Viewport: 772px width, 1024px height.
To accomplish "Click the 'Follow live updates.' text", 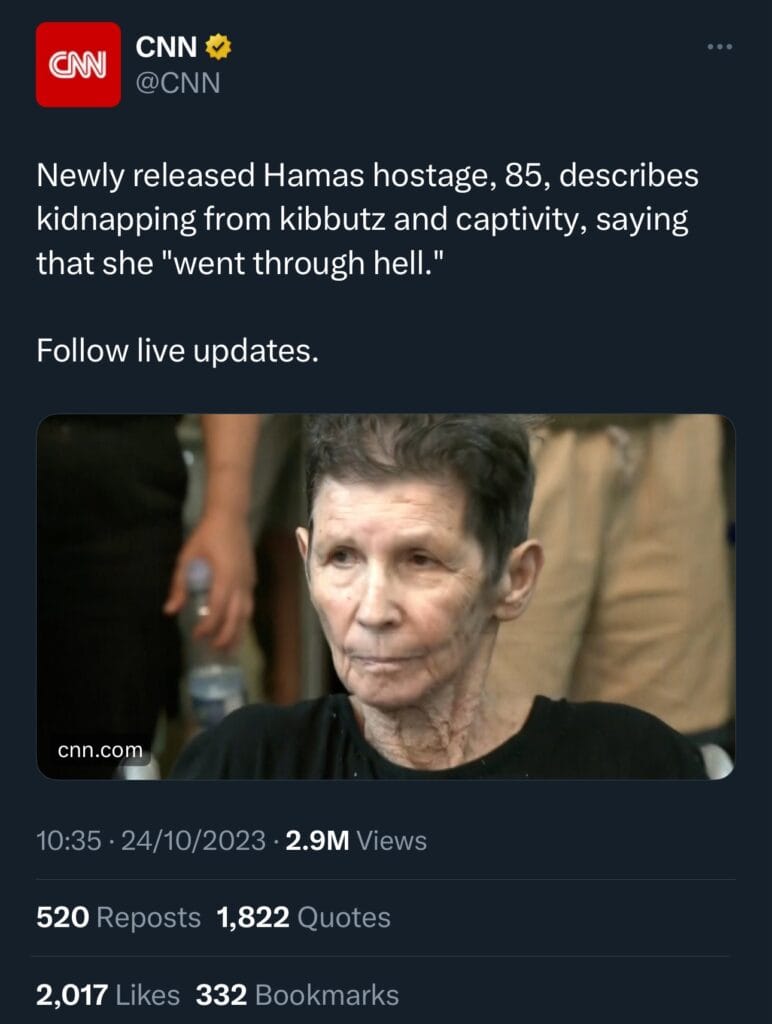I will pyautogui.click(x=178, y=351).
